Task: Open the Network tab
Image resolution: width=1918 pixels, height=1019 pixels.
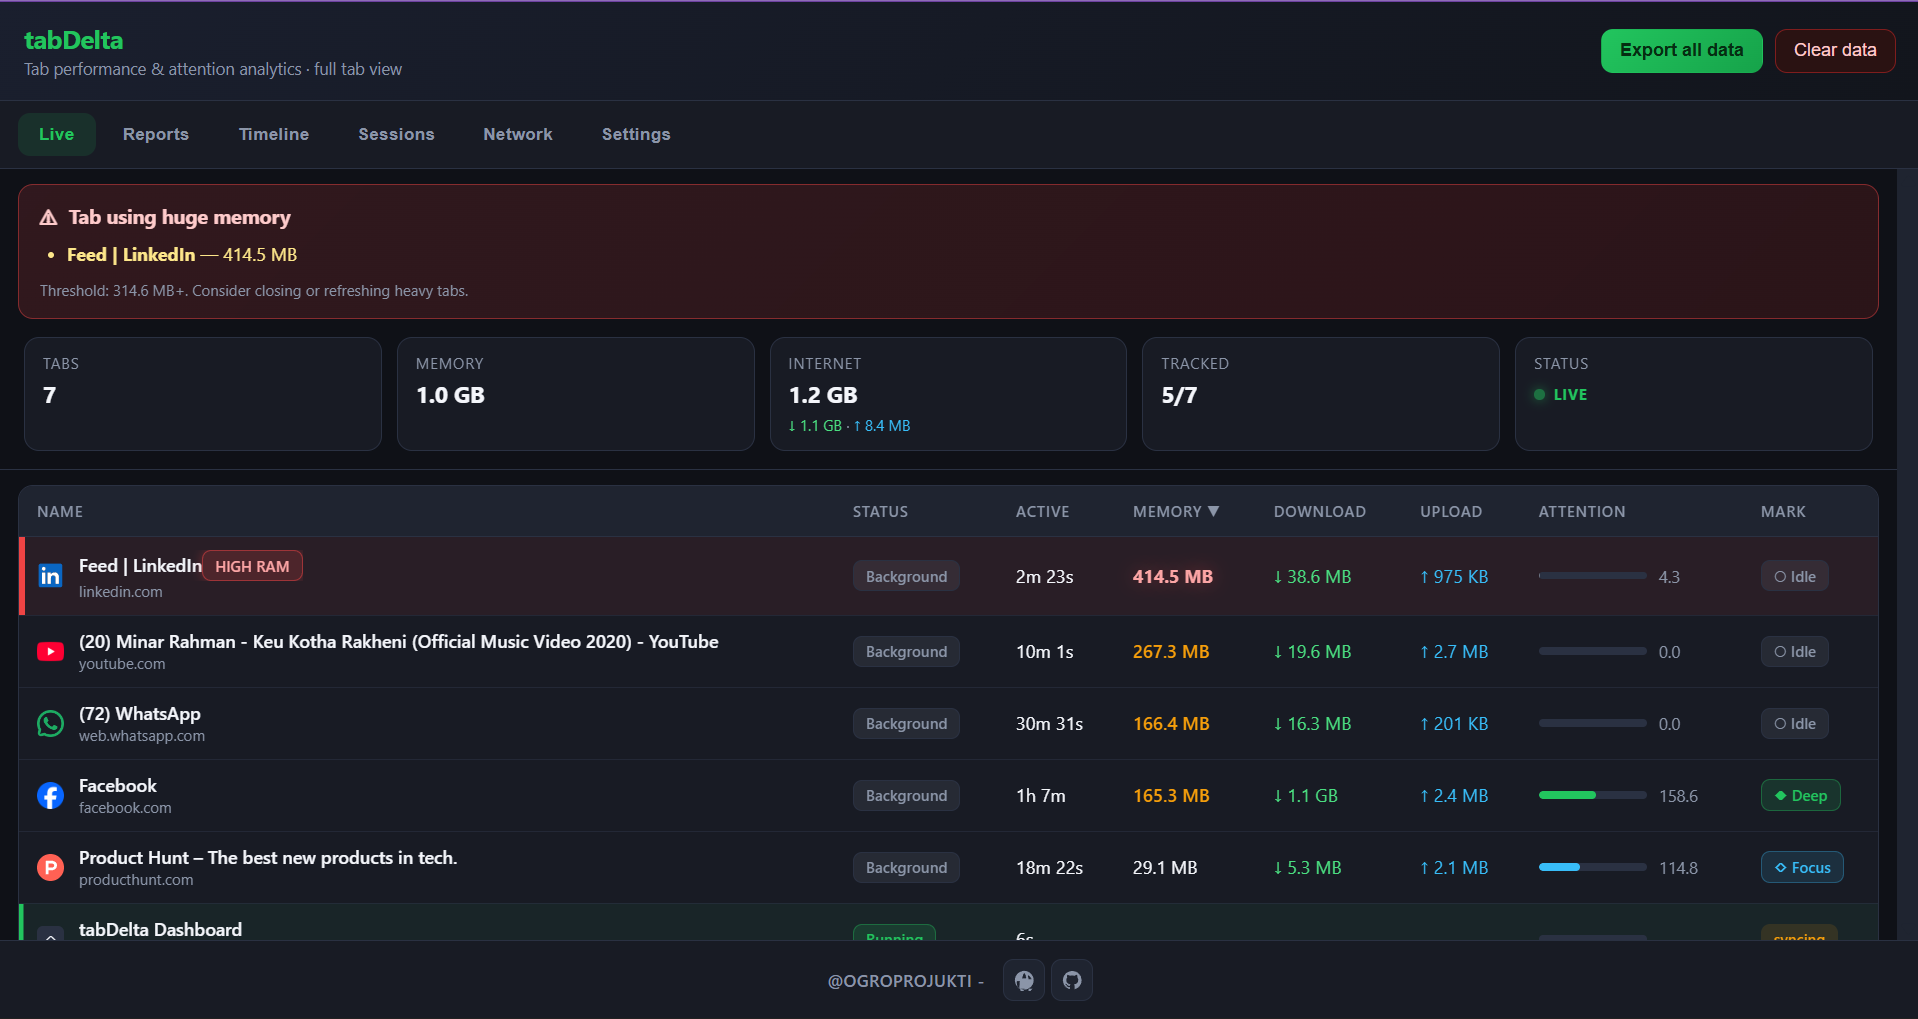Action: coord(518,134)
